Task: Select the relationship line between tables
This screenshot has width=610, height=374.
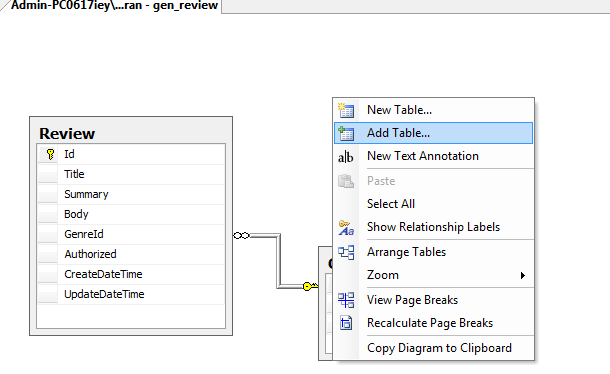Action: pyautogui.click(x=279, y=261)
